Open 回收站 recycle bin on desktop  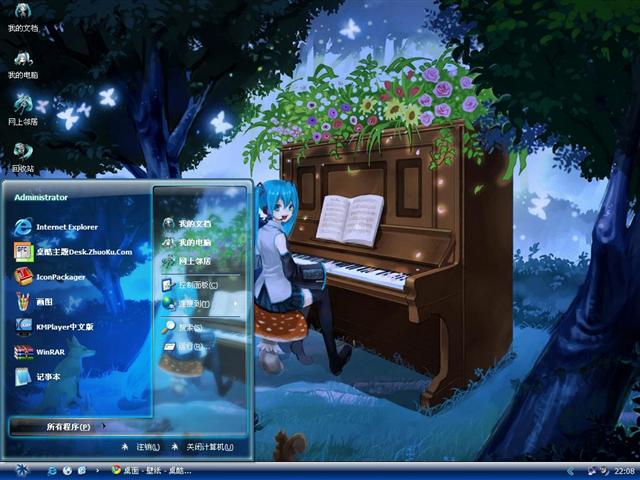[23, 157]
